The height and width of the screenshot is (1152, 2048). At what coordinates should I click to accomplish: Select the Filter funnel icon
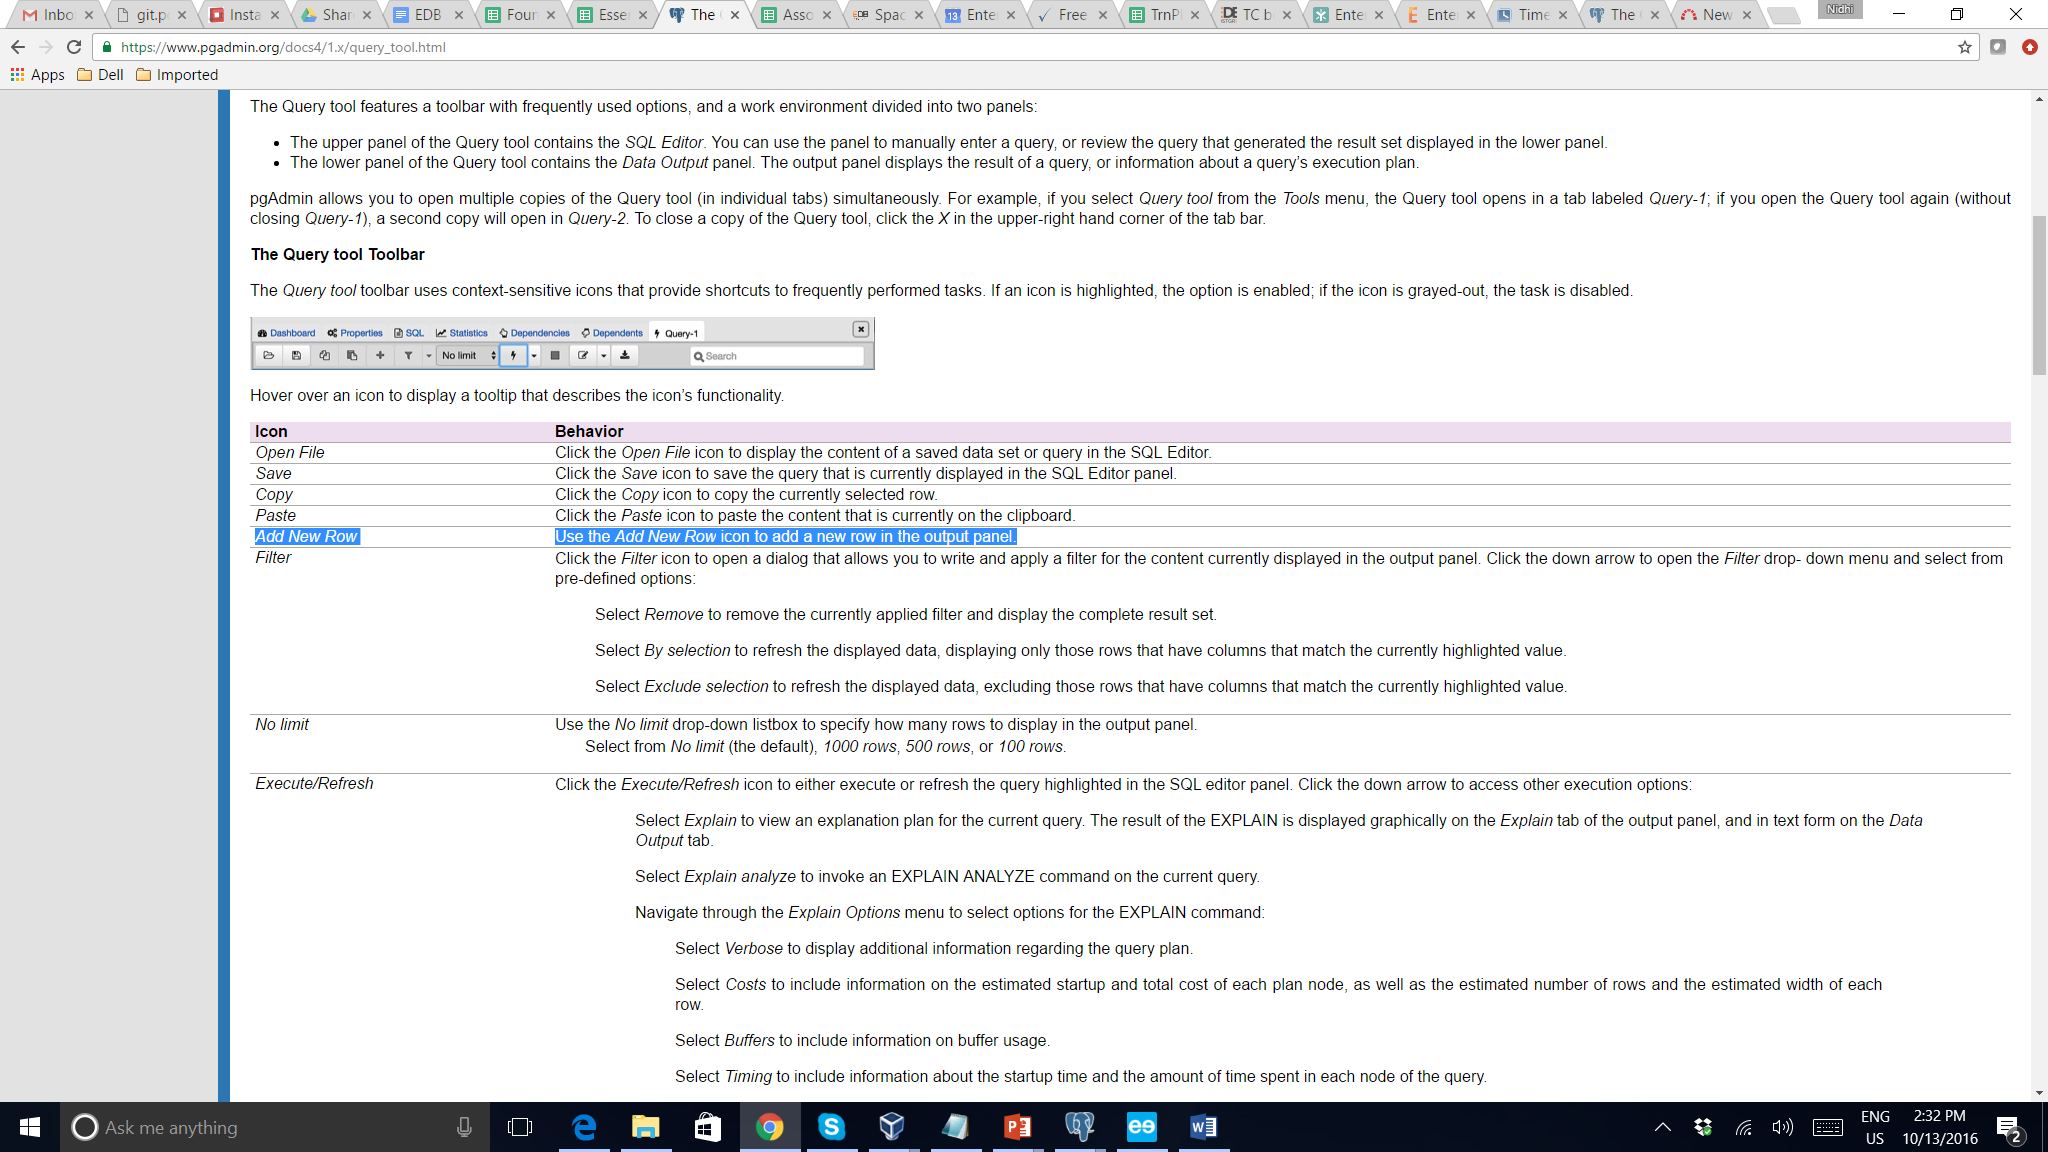[x=407, y=355]
